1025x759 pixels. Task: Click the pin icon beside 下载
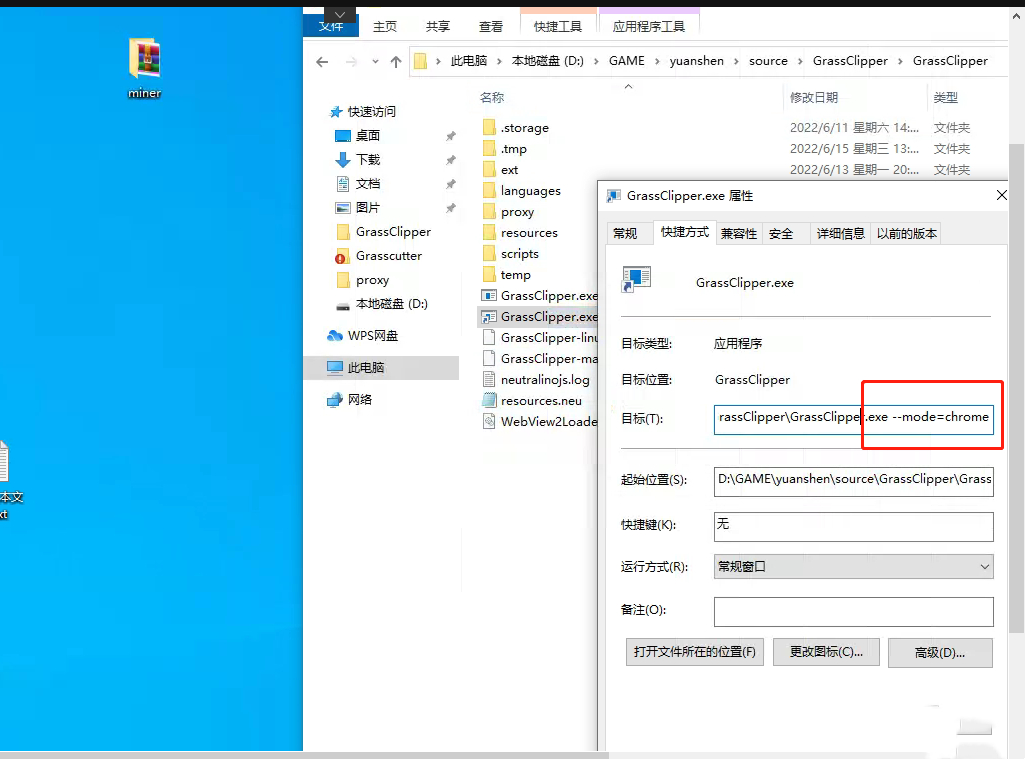450,160
